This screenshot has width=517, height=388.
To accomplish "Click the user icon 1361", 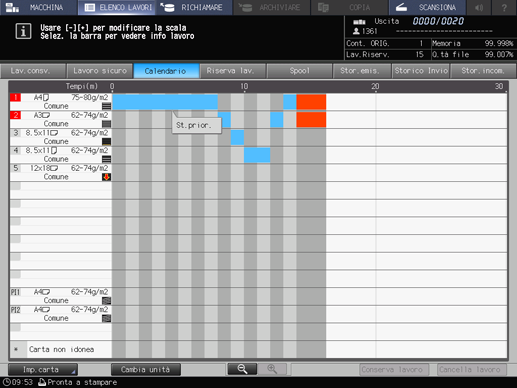I will pos(356,31).
